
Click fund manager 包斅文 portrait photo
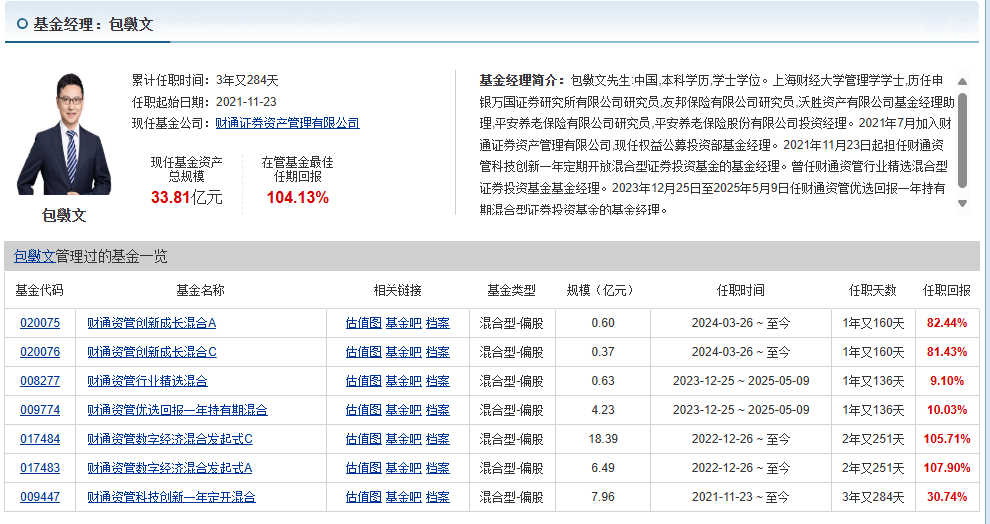tap(64, 134)
